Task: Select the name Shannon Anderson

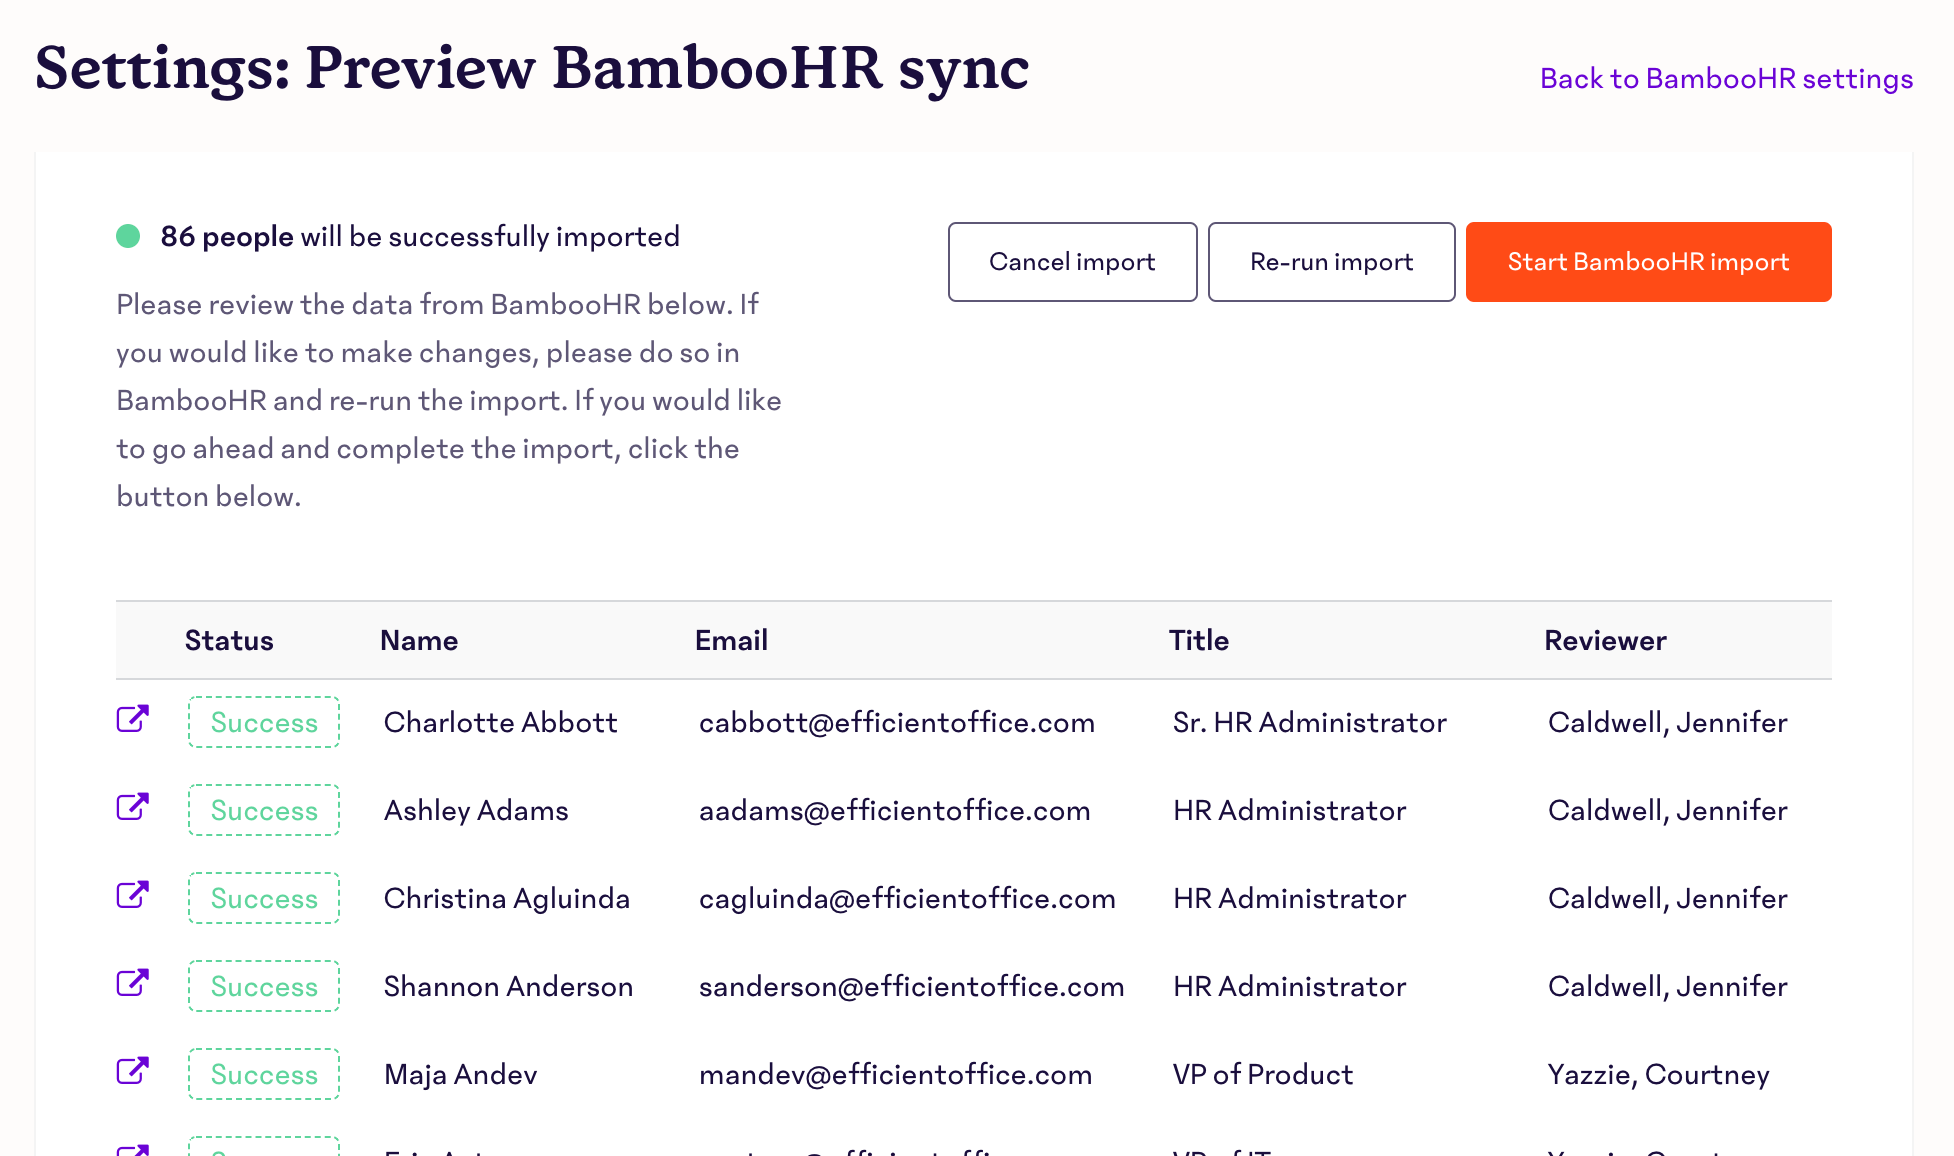Action: click(x=508, y=986)
